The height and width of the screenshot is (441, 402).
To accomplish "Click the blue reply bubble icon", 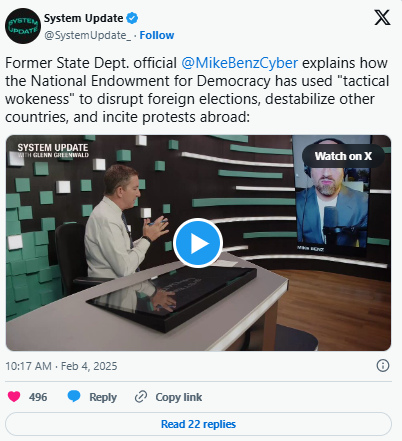I will pyautogui.click(x=74, y=396).
